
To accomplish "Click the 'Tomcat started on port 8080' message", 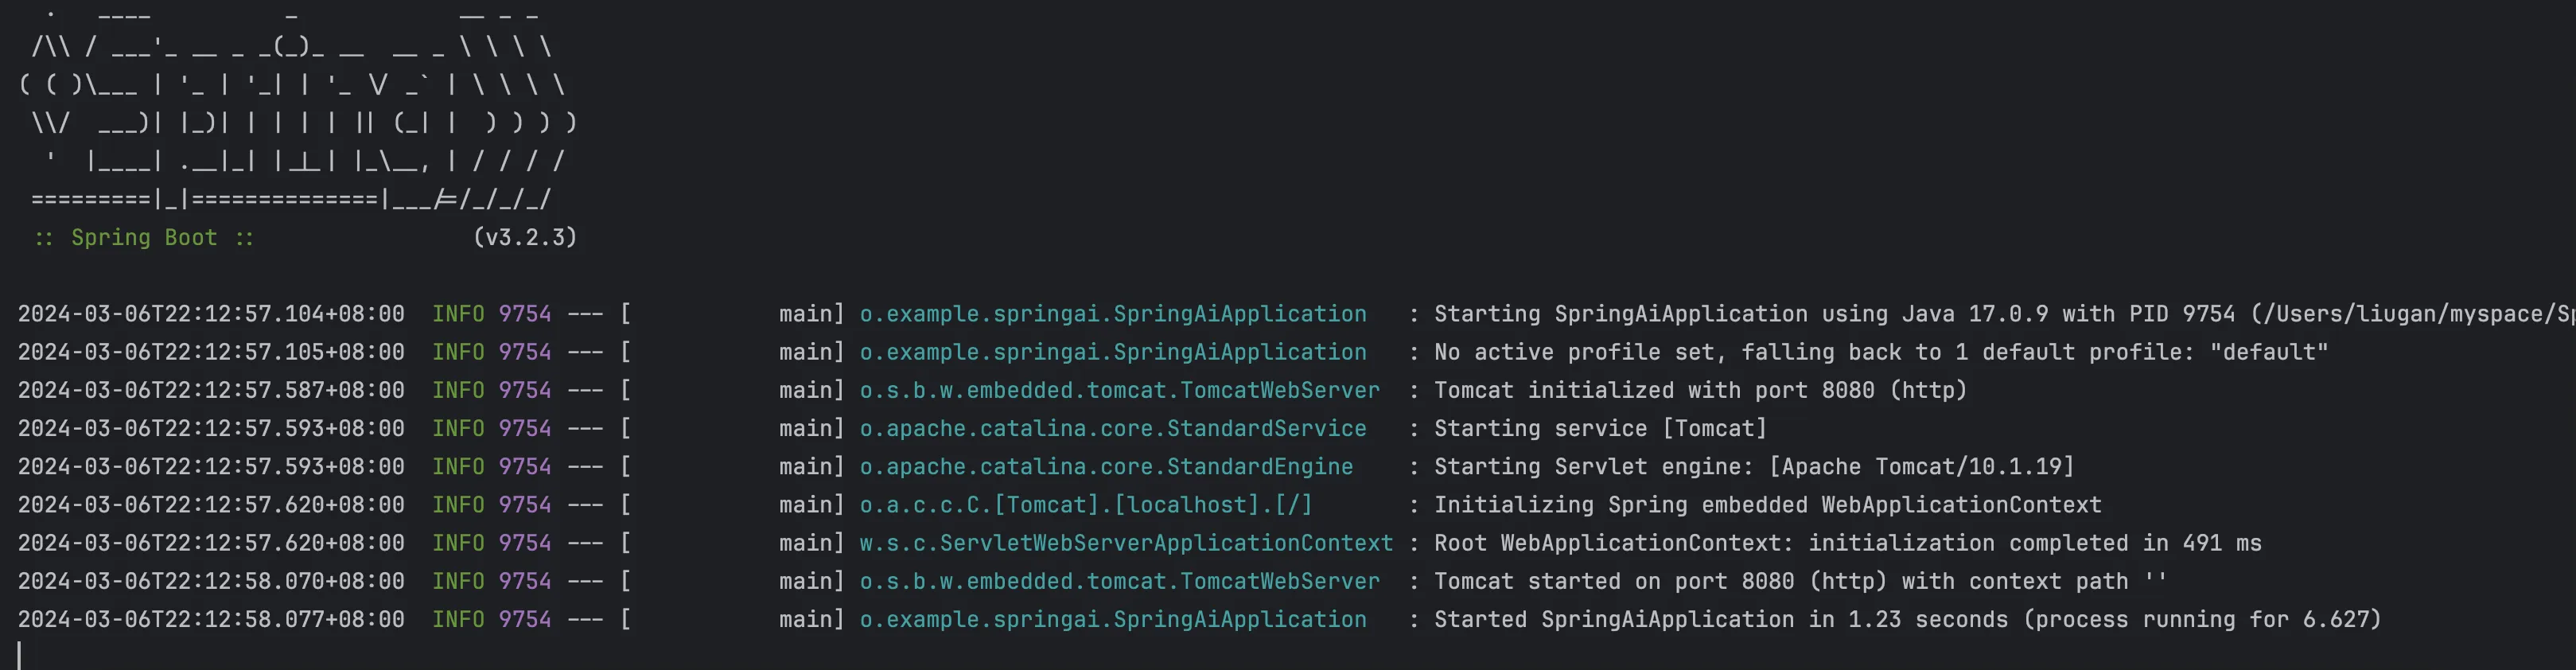I will (x=1800, y=582).
